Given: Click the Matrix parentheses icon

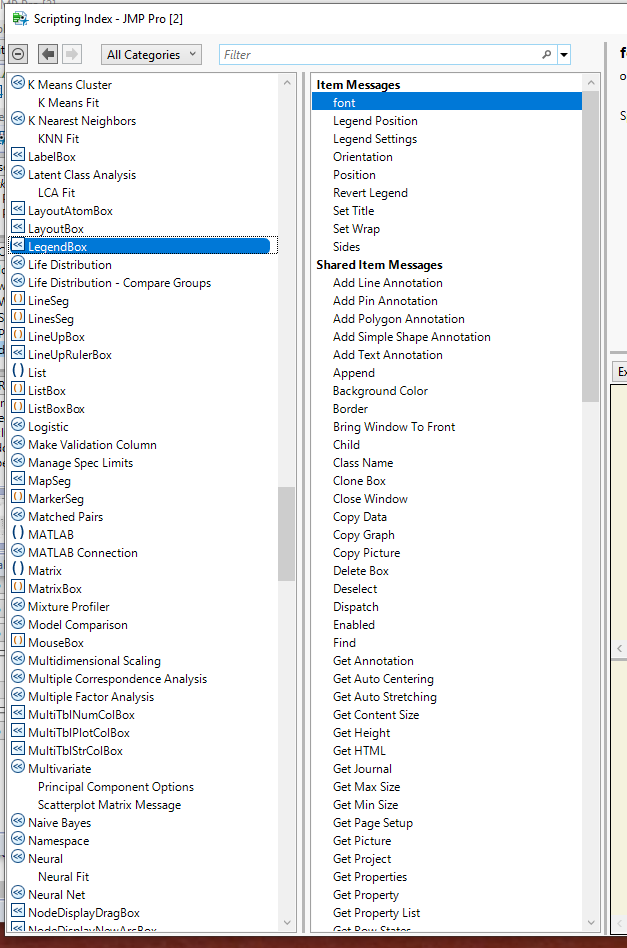Looking at the screenshot, I should click(x=18, y=570).
